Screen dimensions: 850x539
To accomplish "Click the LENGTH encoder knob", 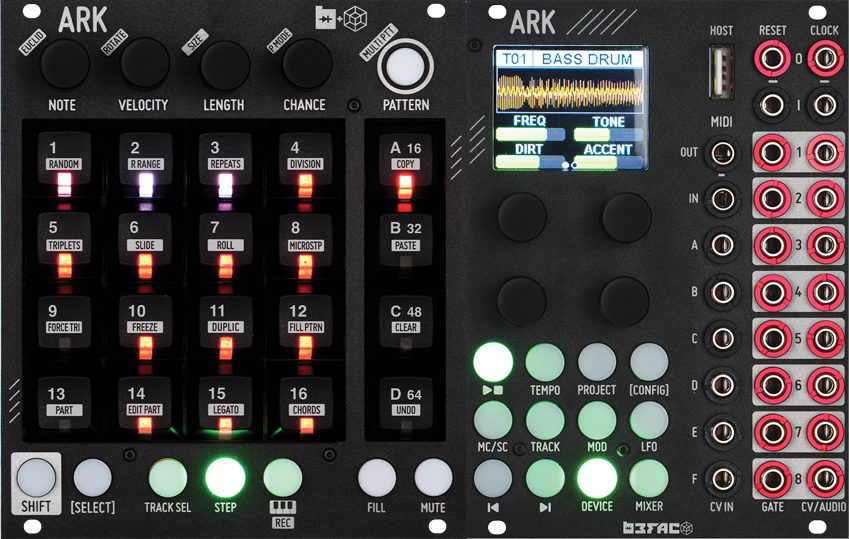I will [225, 65].
